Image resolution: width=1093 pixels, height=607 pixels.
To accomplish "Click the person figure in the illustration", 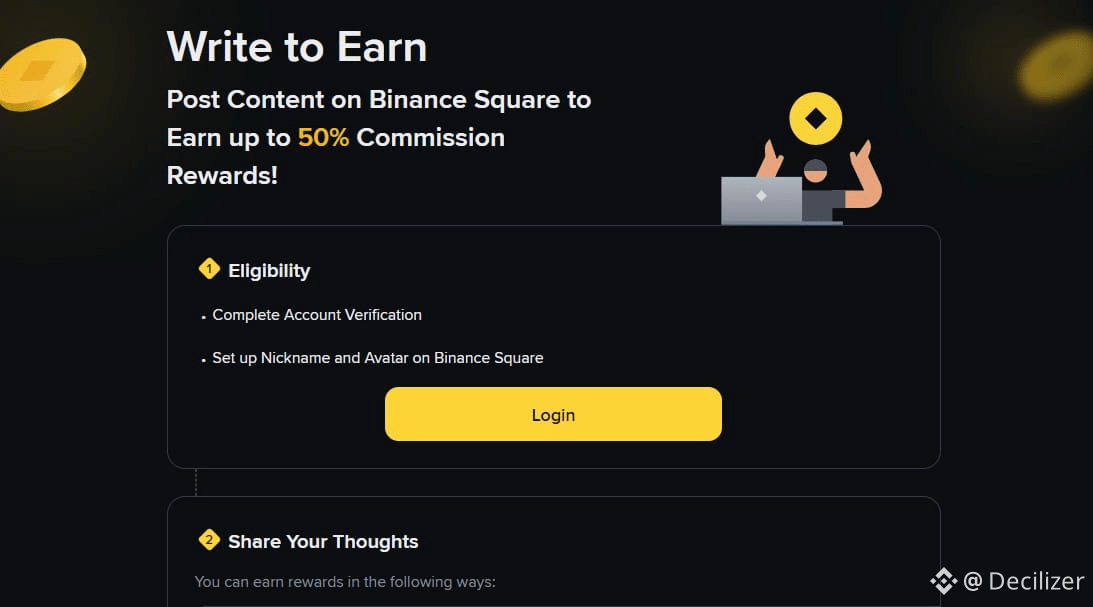I will pyautogui.click(x=818, y=188).
